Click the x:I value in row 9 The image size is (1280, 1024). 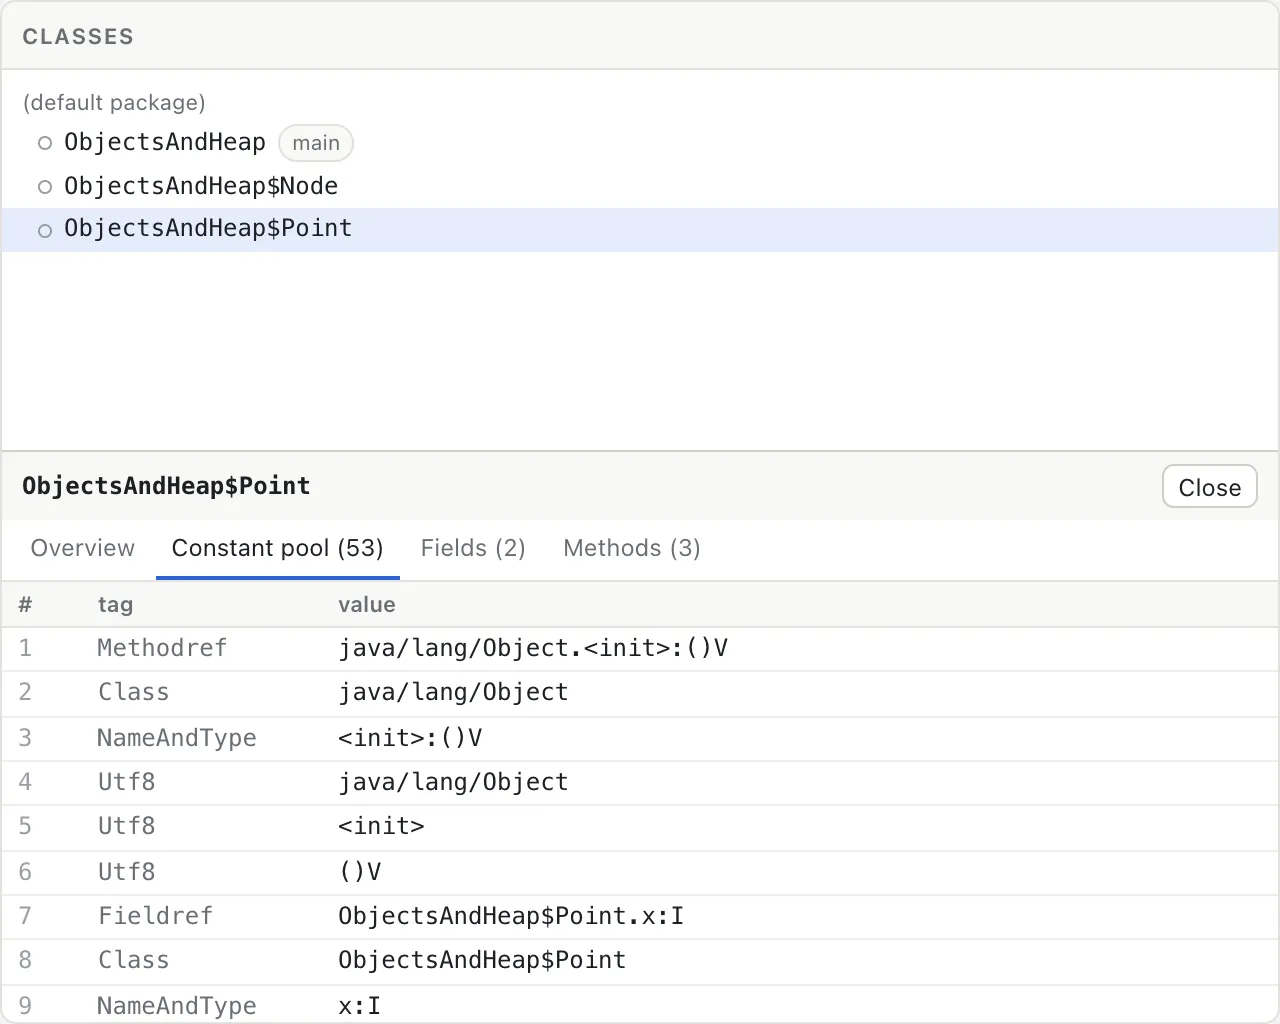[359, 1006]
